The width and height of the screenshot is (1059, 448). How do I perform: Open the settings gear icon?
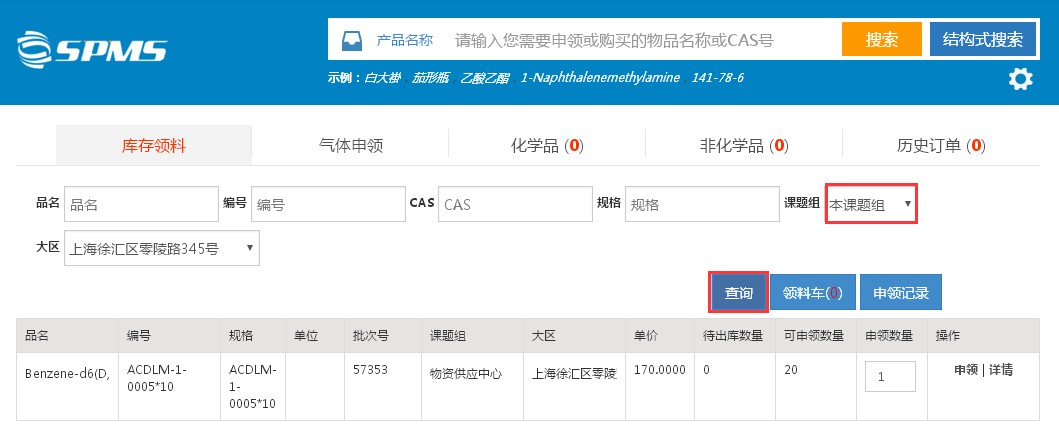[1020, 79]
